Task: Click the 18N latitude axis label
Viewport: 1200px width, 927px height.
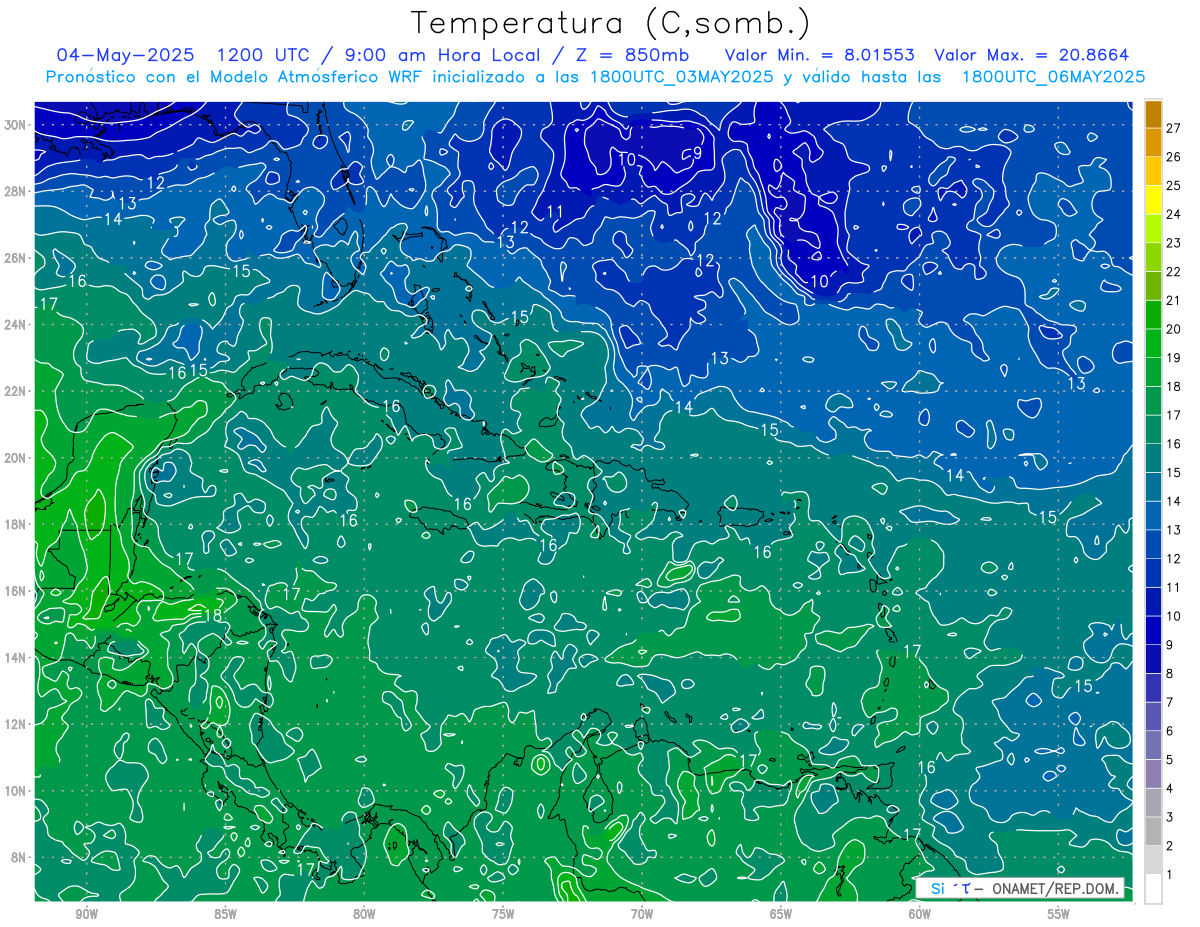Action: [15, 524]
